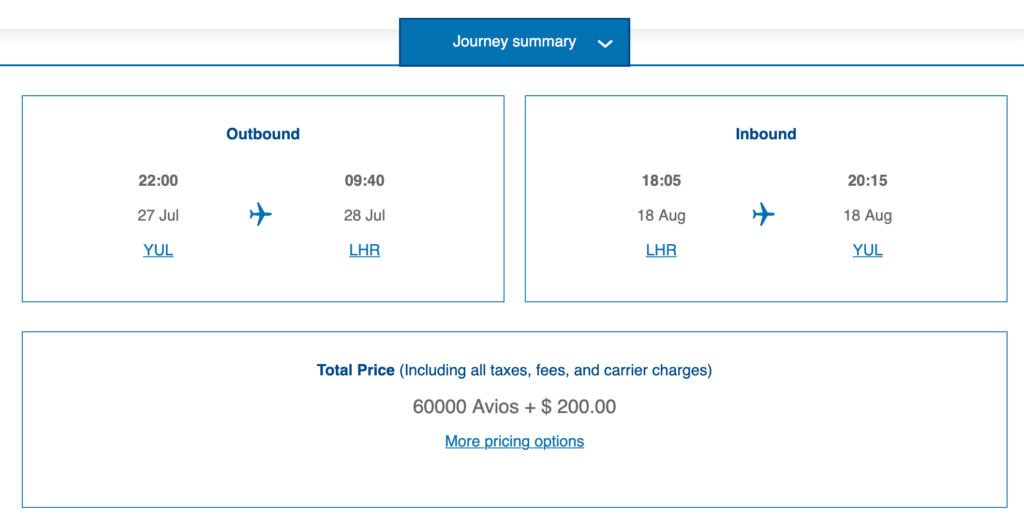The height and width of the screenshot is (519, 1024).
Task: Open the outbound YUL departure airport link
Action: point(158,250)
